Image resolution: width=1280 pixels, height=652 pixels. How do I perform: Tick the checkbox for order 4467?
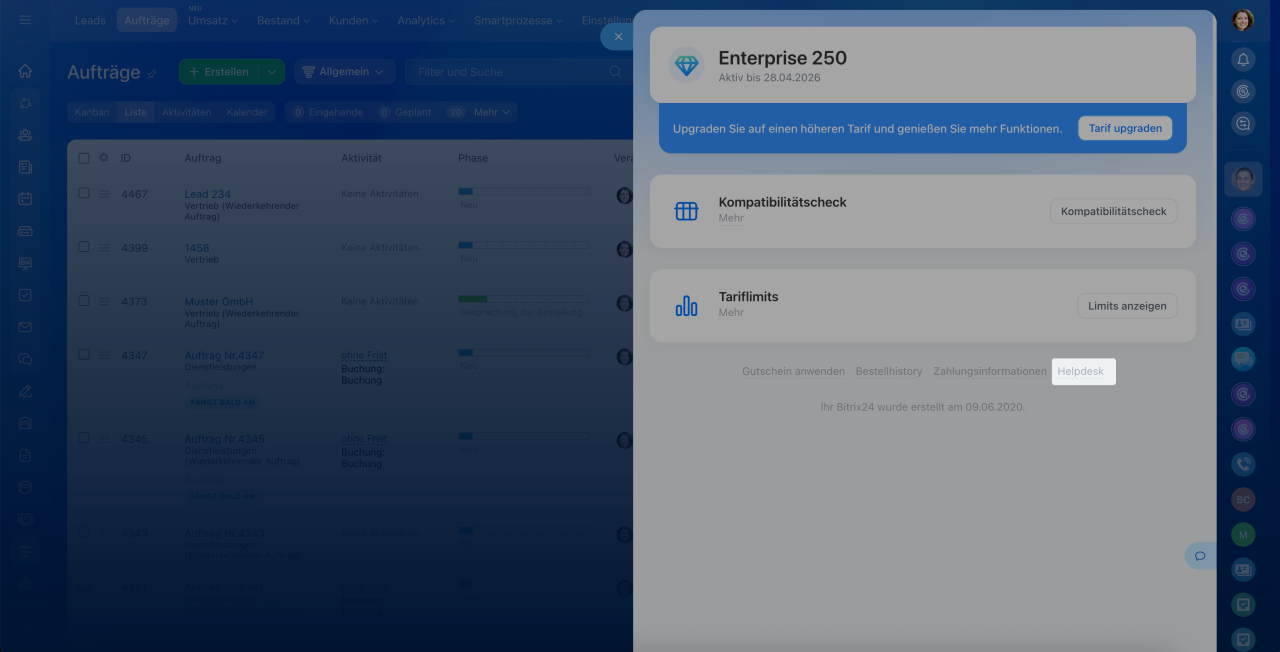84,193
